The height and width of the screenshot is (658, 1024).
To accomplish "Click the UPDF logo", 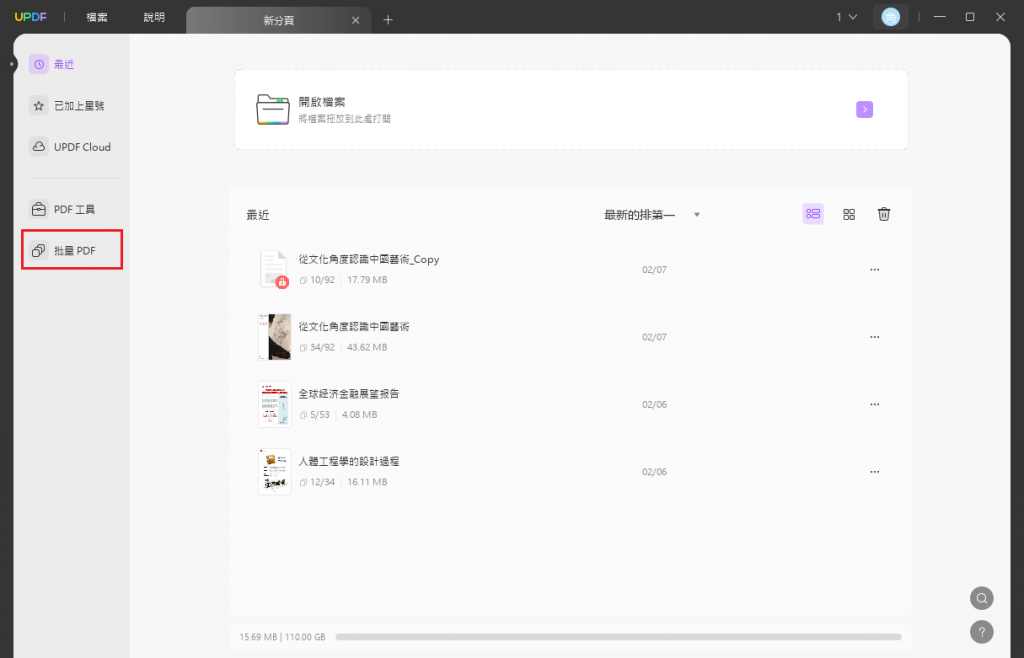I will click(31, 17).
